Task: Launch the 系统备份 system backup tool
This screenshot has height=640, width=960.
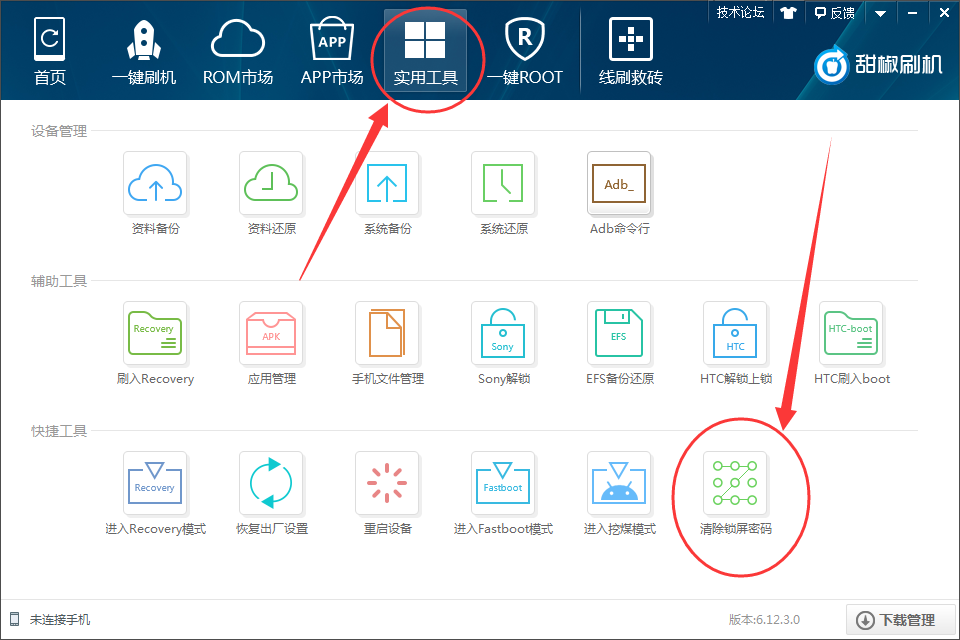Action: (387, 184)
